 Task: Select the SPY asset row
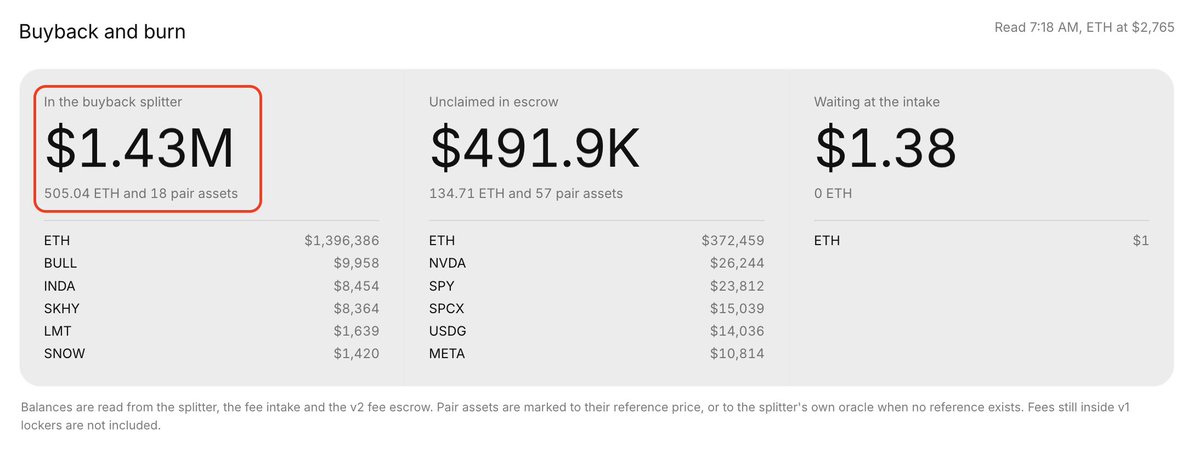[x=596, y=286]
